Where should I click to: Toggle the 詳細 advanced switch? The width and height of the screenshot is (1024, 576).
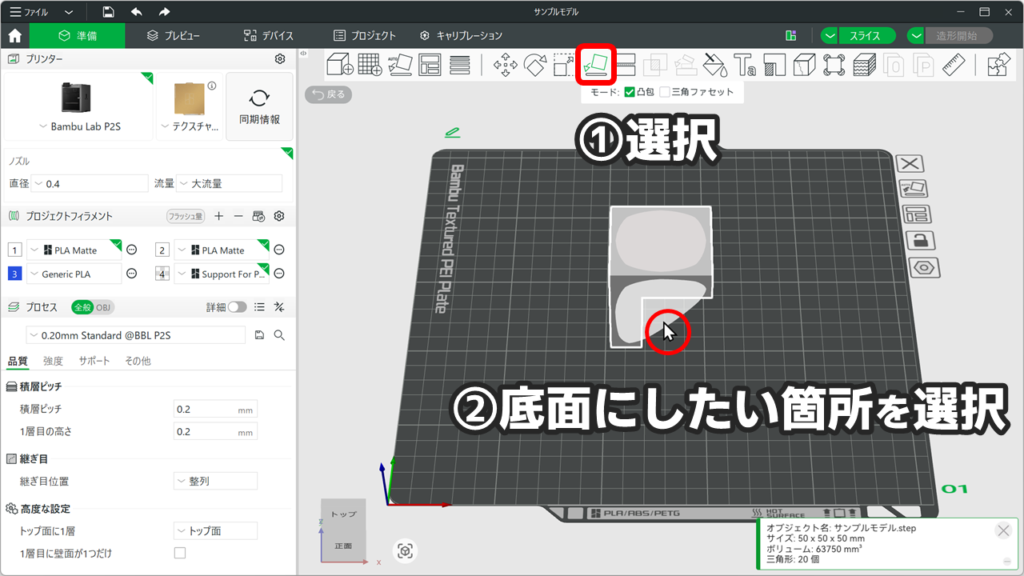[237, 307]
